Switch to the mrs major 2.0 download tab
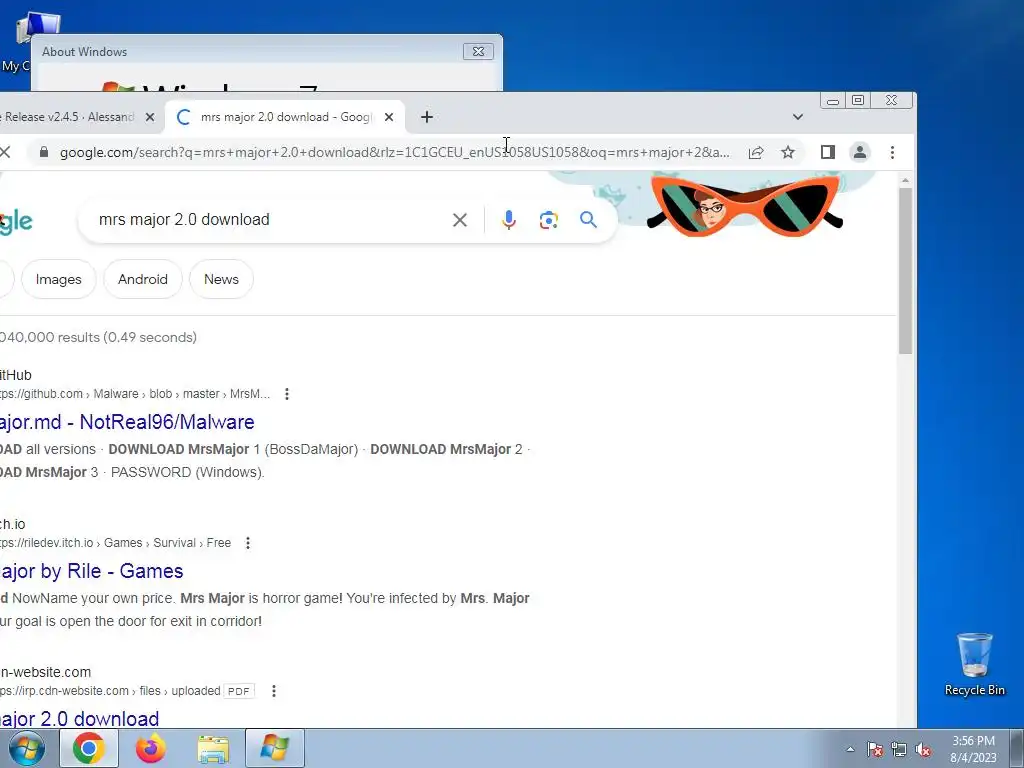 pos(285,117)
